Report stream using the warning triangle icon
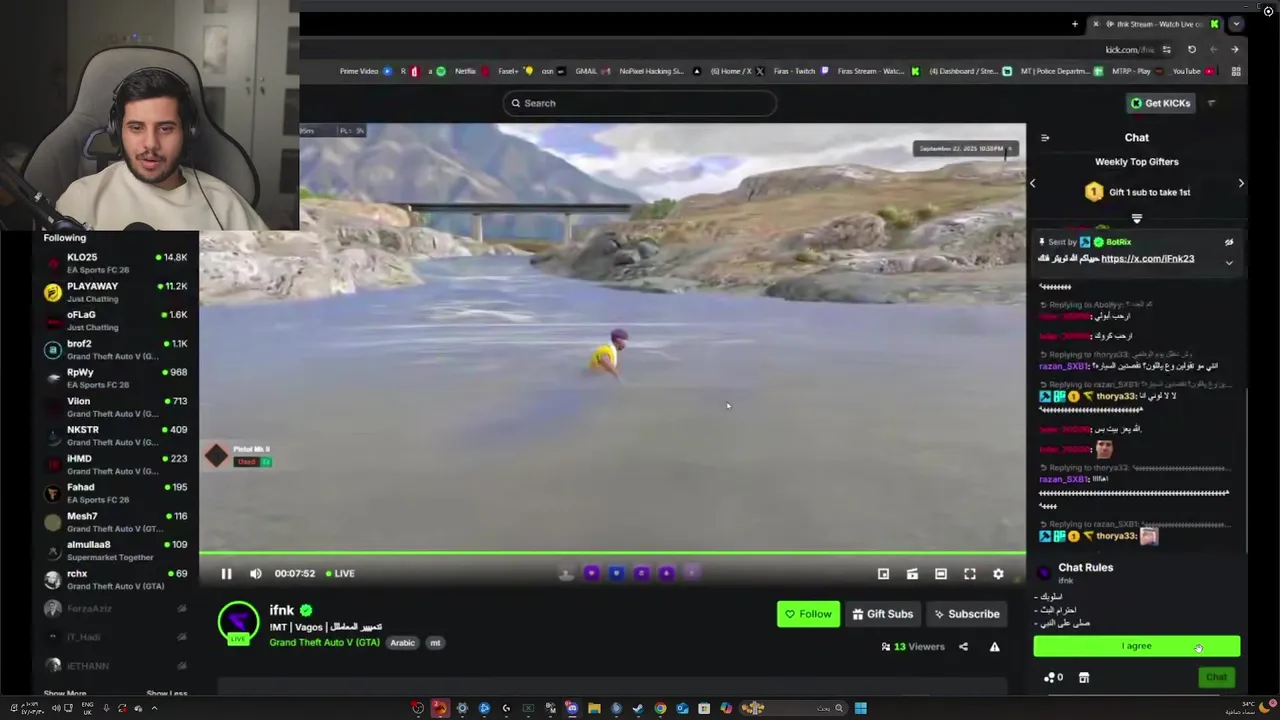1280x720 pixels. [x=994, y=647]
